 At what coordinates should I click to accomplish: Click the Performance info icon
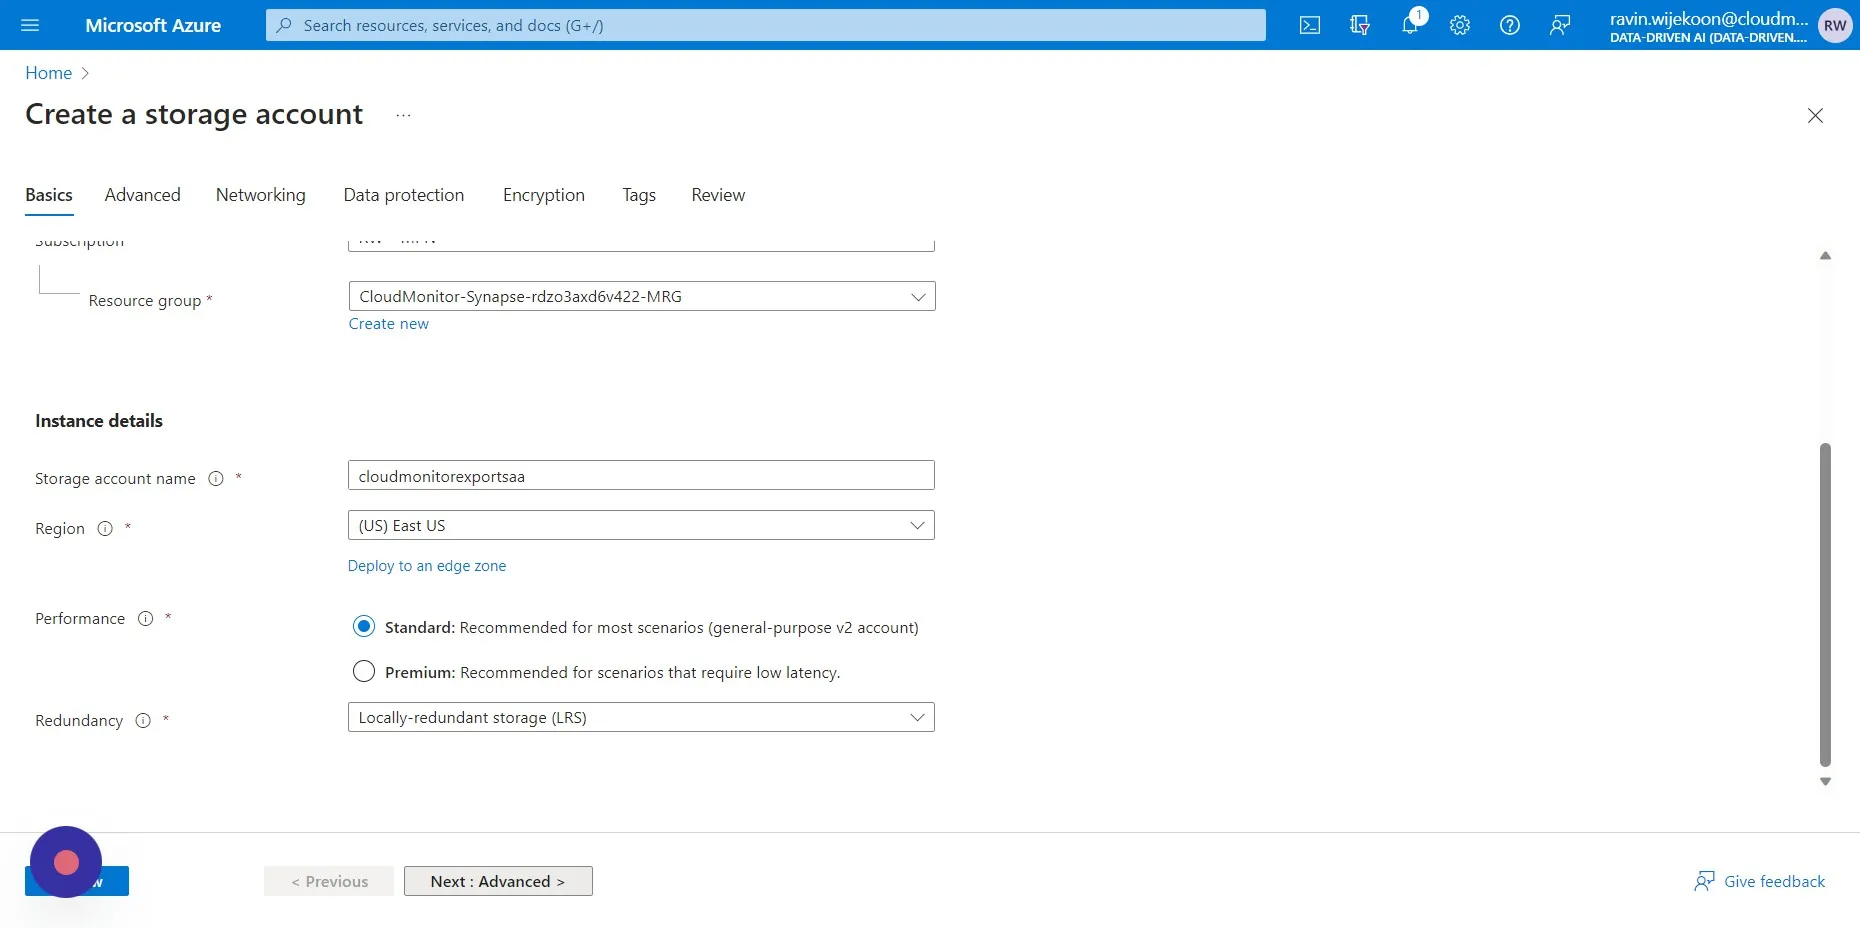point(145,618)
